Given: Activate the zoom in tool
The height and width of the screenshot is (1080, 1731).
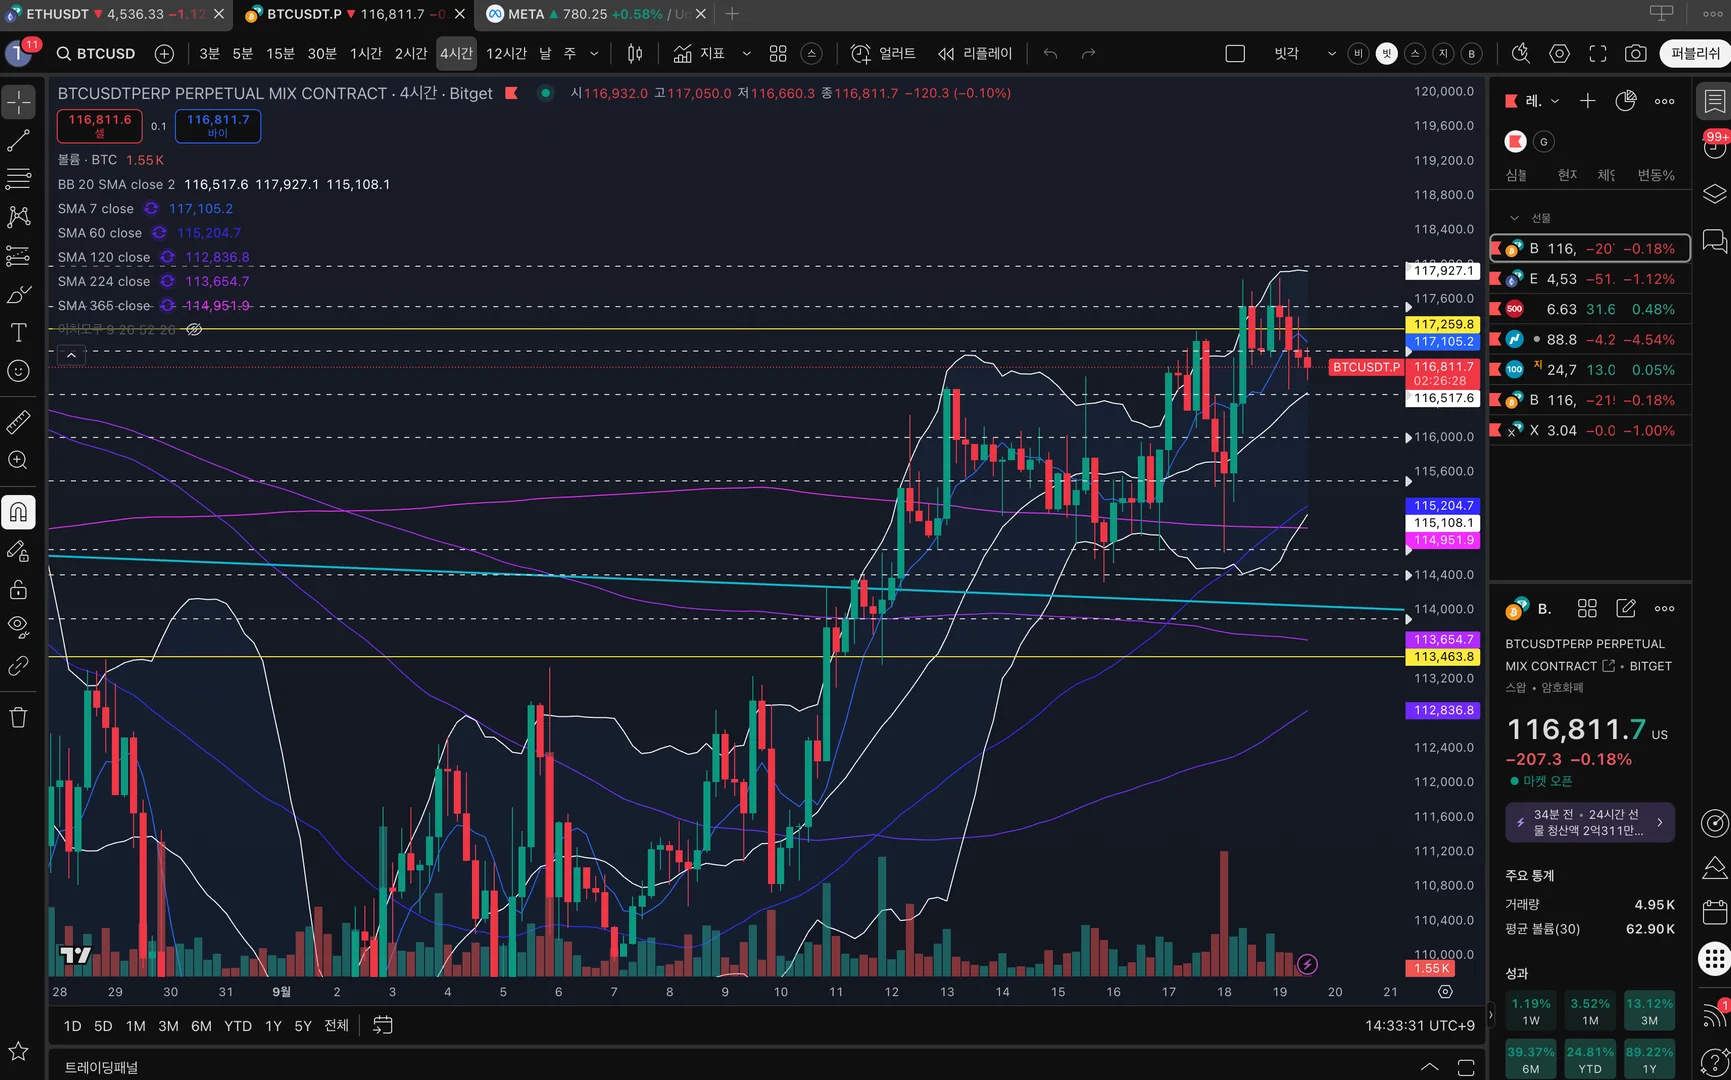Looking at the screenshot, I should [x=19, y=460].
